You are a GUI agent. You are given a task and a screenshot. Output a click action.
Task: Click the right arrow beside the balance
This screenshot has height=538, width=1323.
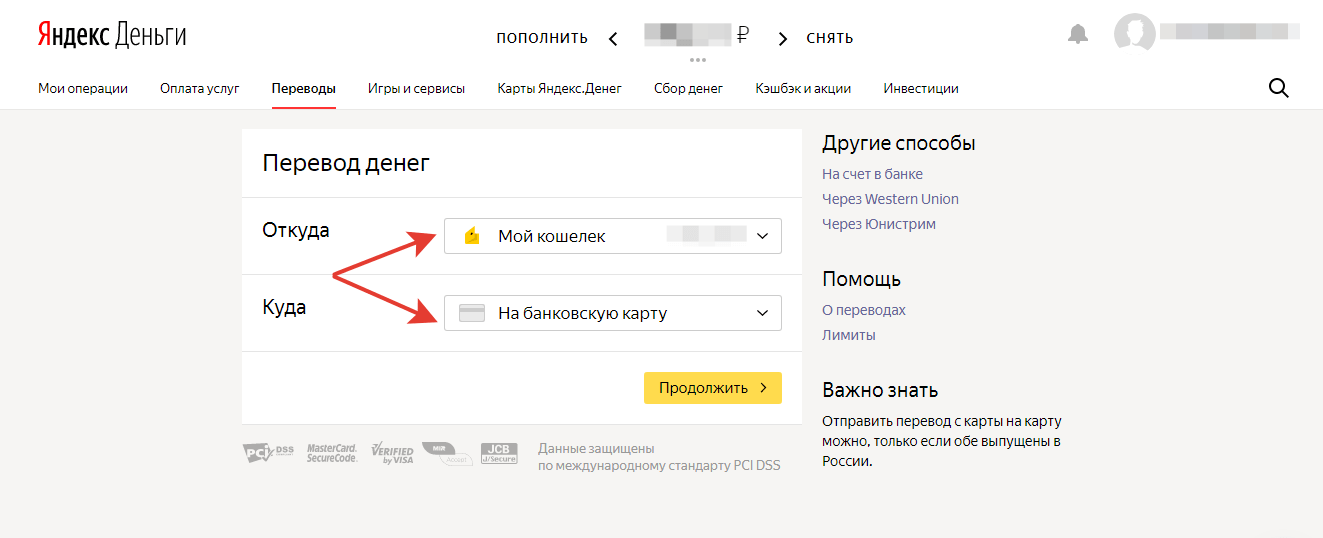click(x=783, y=38)
